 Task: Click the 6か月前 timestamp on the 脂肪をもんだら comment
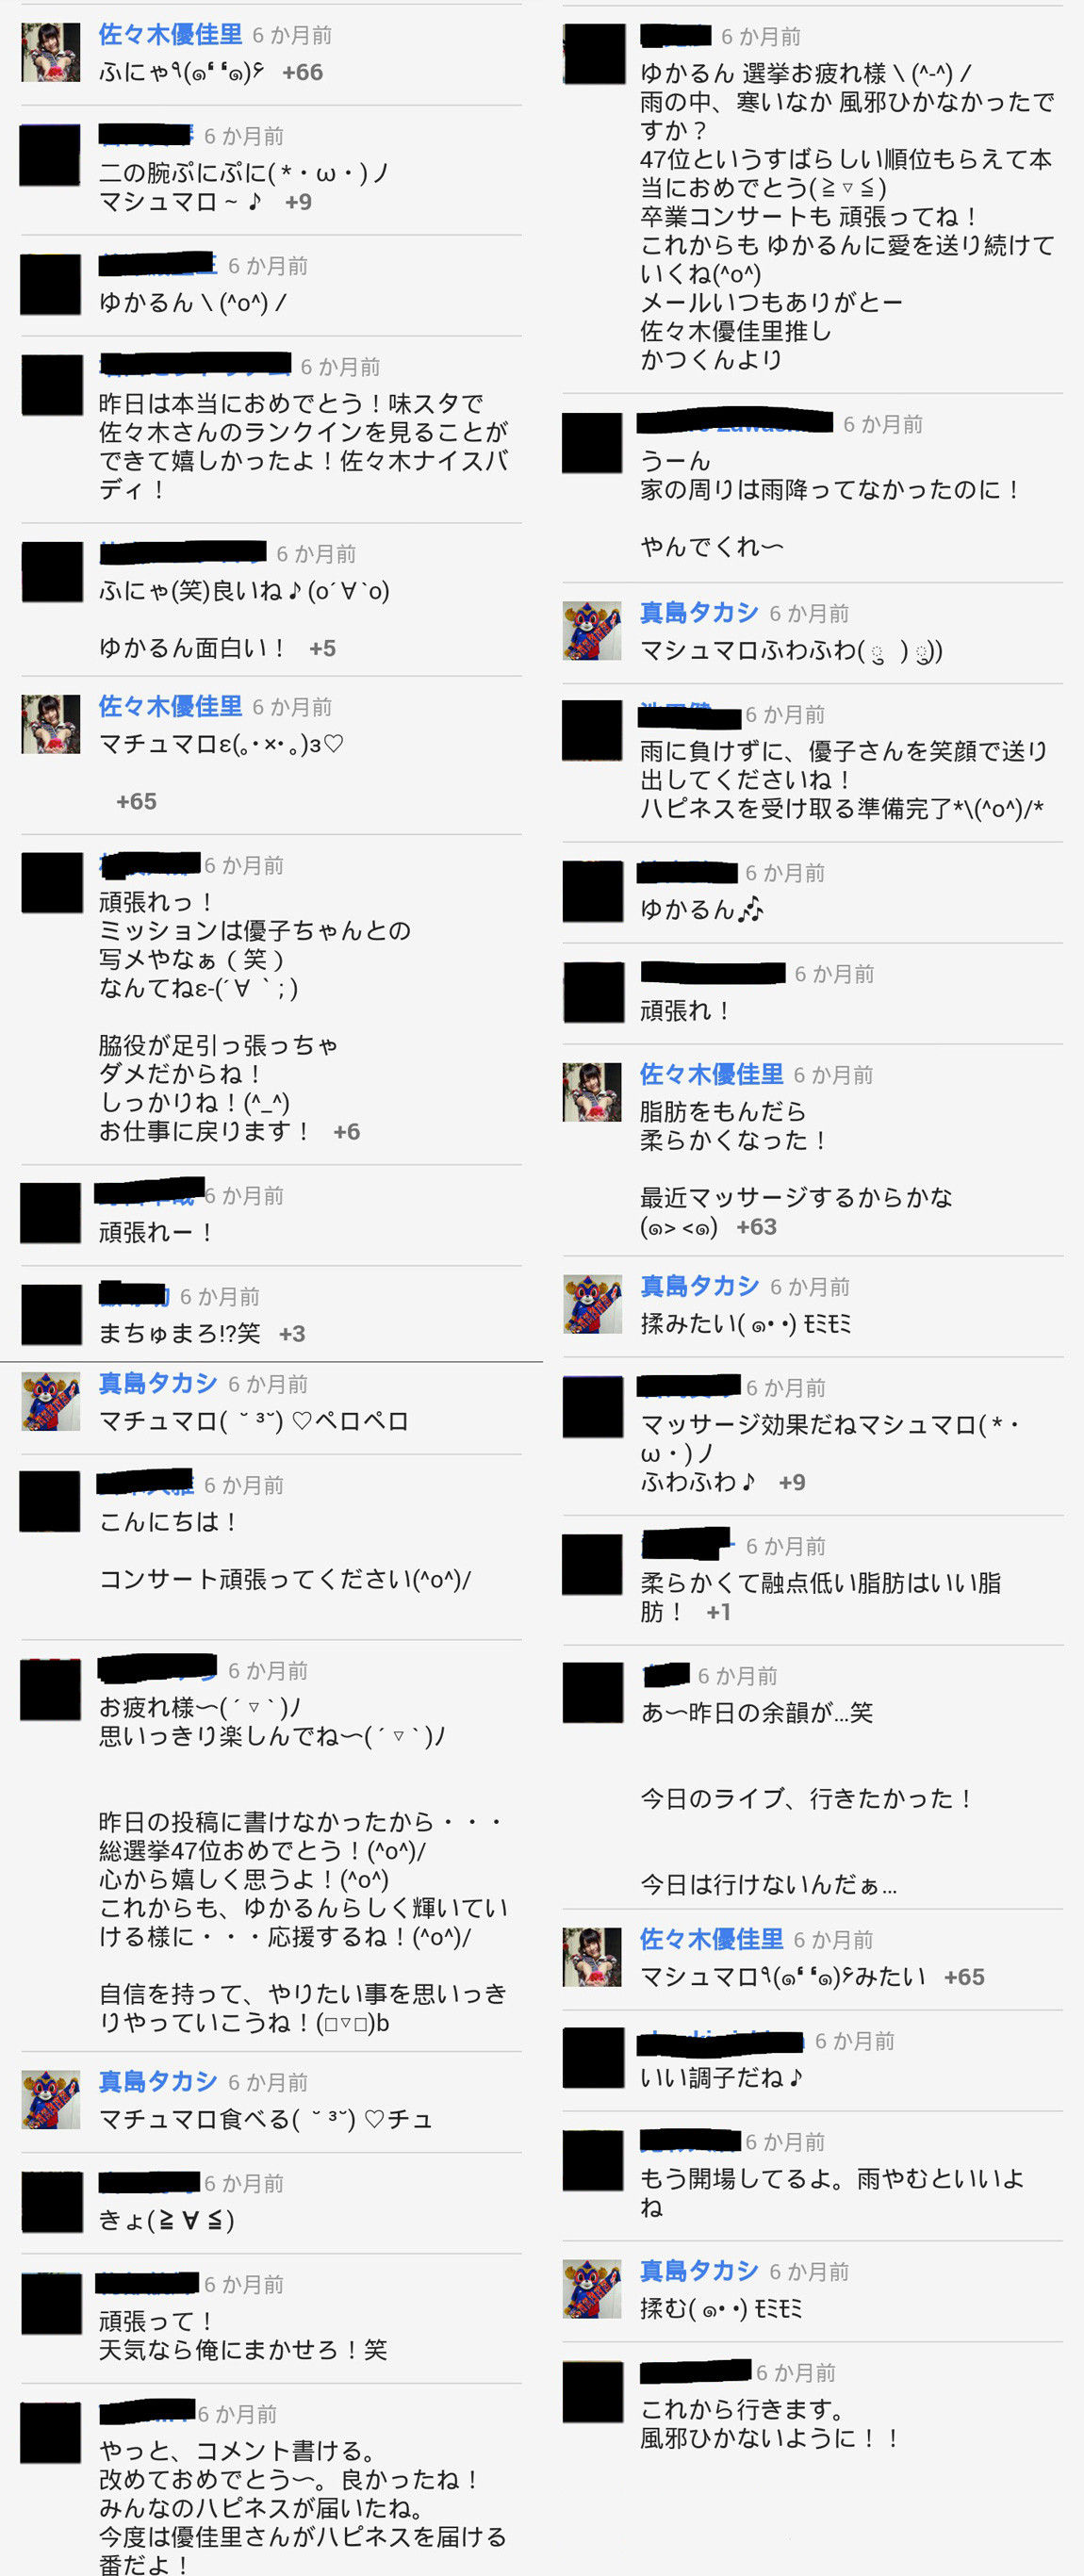[833, 1075]
